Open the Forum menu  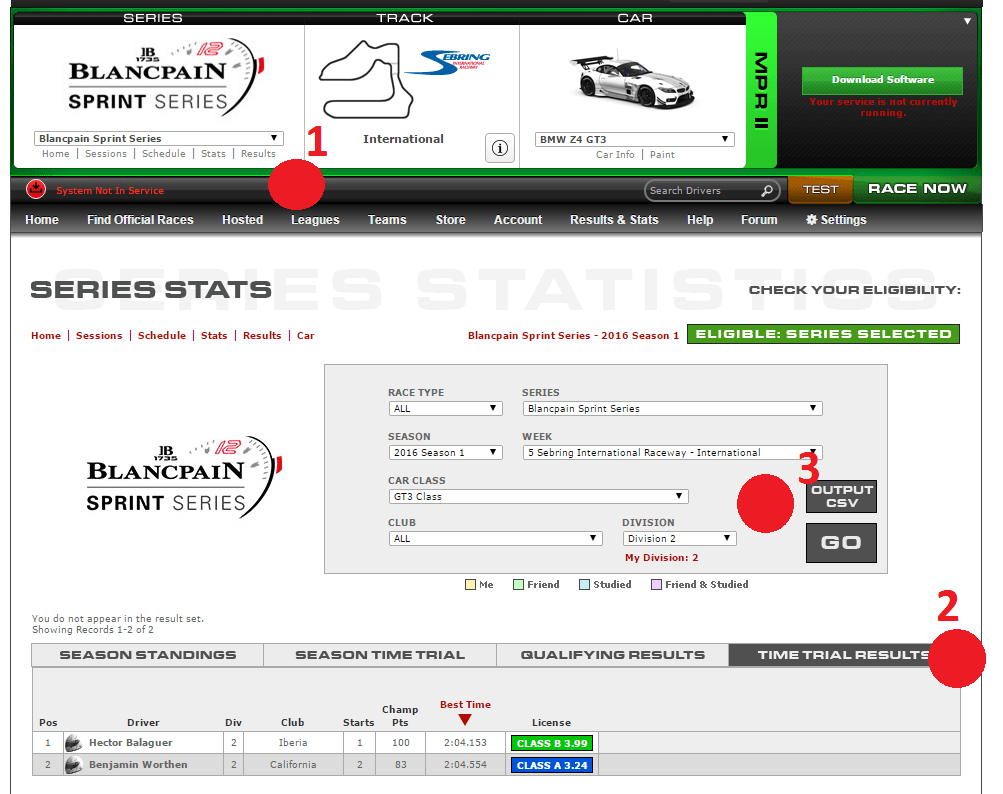759,219
